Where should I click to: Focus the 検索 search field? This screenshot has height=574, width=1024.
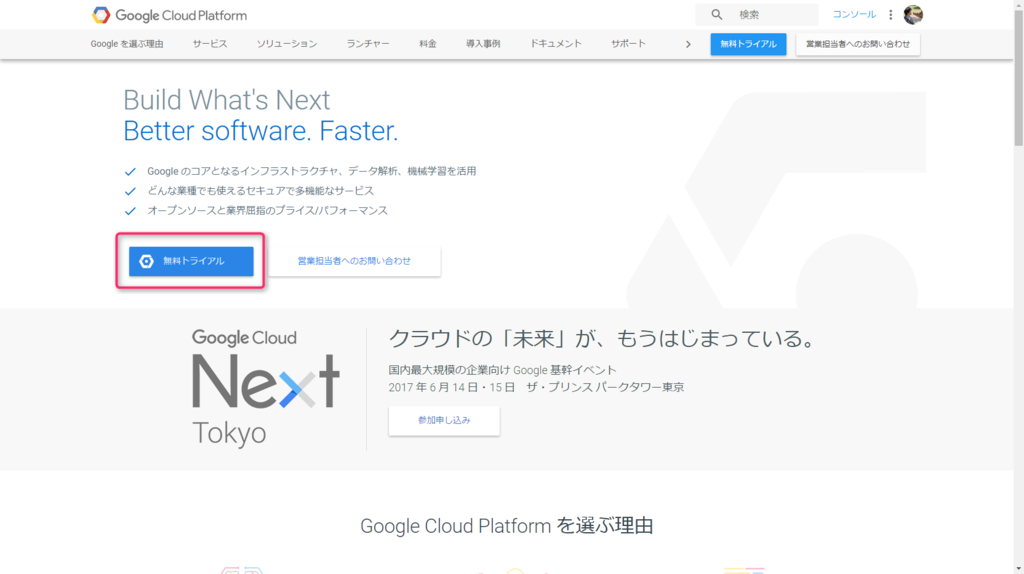click(757, 14)
